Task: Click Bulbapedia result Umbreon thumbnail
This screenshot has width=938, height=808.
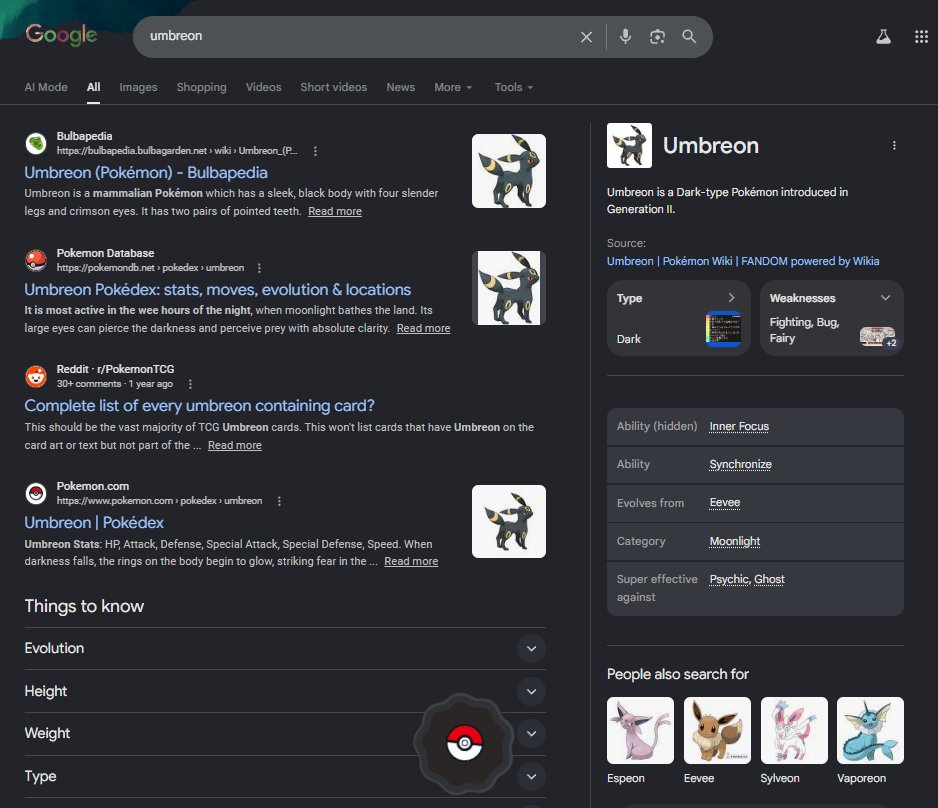Action: 508,171
